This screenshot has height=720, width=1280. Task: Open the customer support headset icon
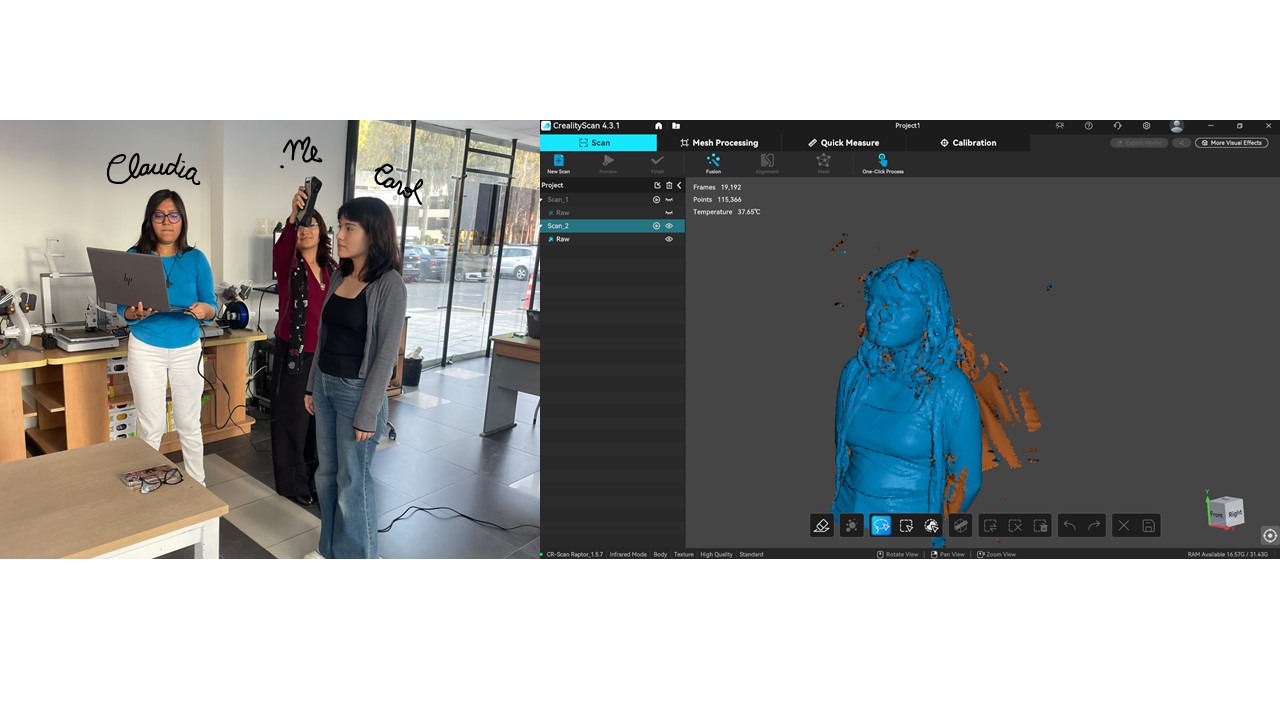1117,126
